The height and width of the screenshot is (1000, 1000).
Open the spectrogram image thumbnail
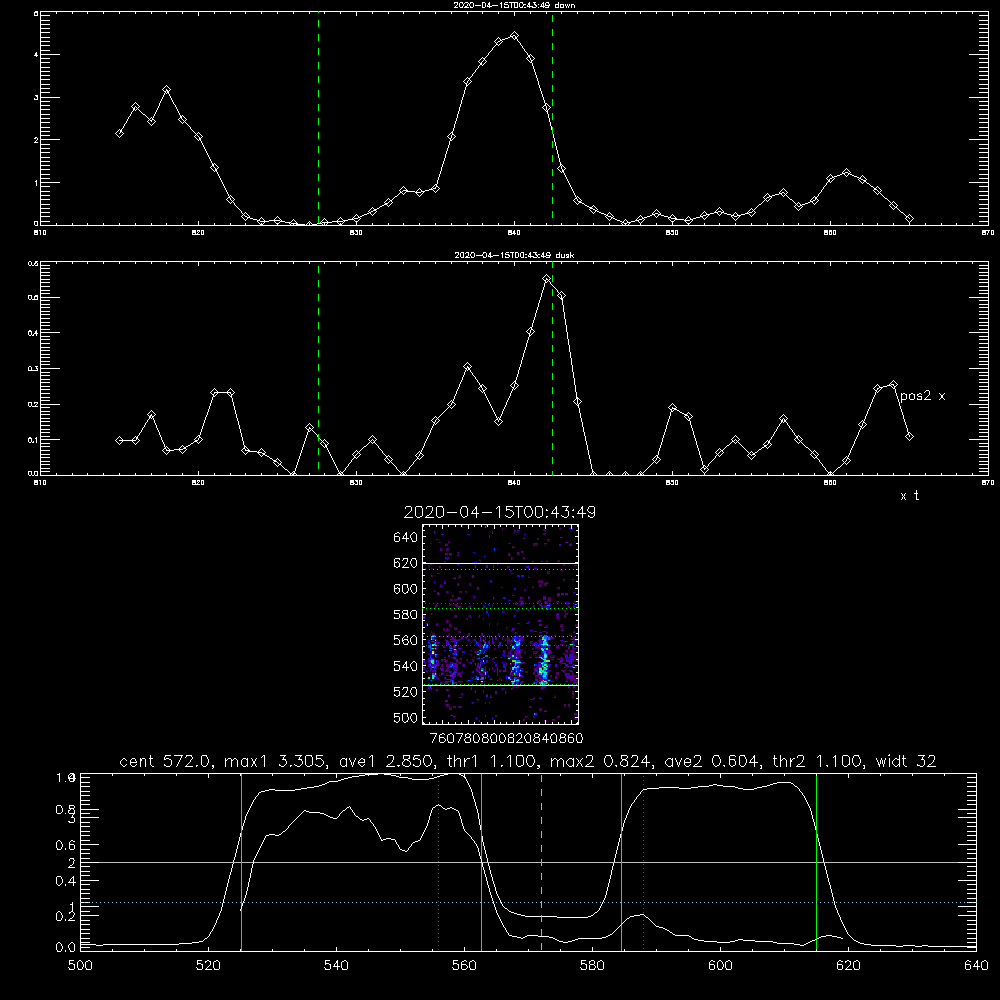coord(500,624)
